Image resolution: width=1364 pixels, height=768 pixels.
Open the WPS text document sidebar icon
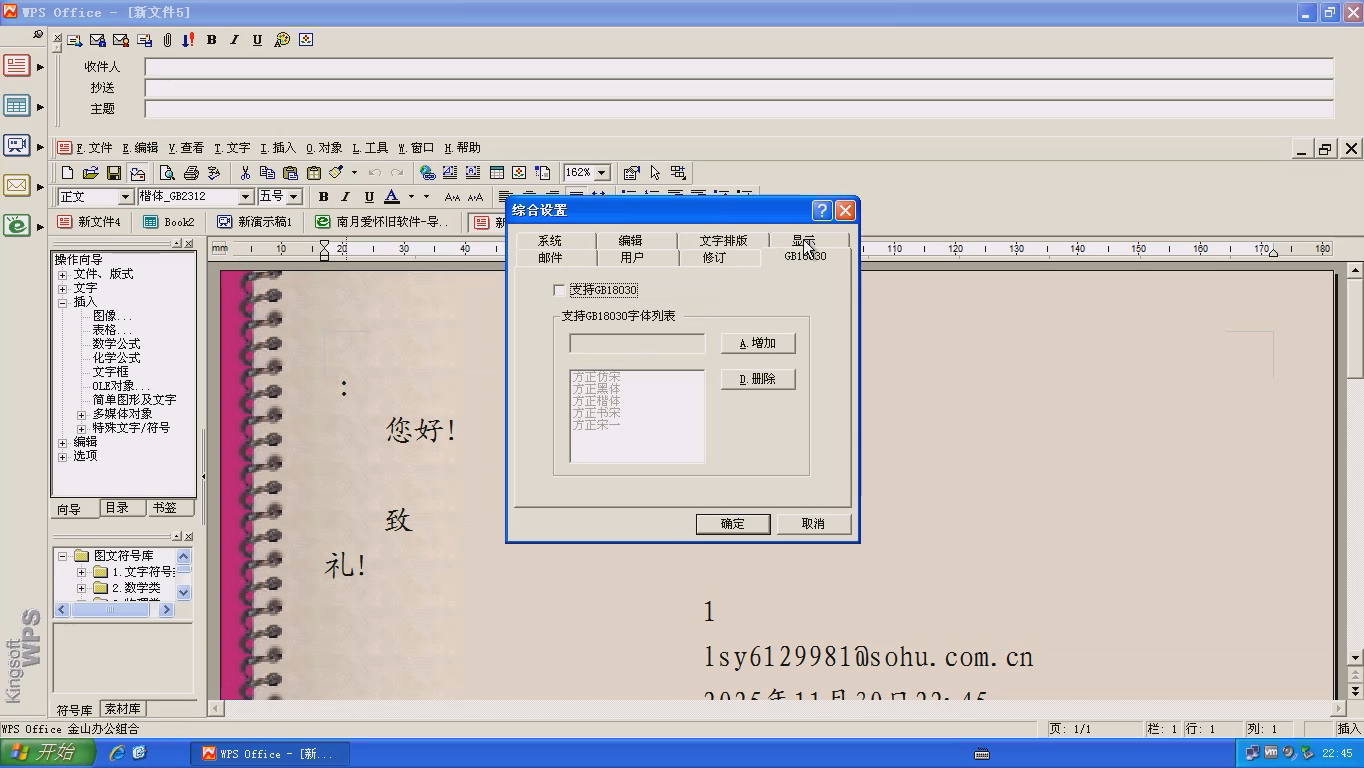coord(17,66)
